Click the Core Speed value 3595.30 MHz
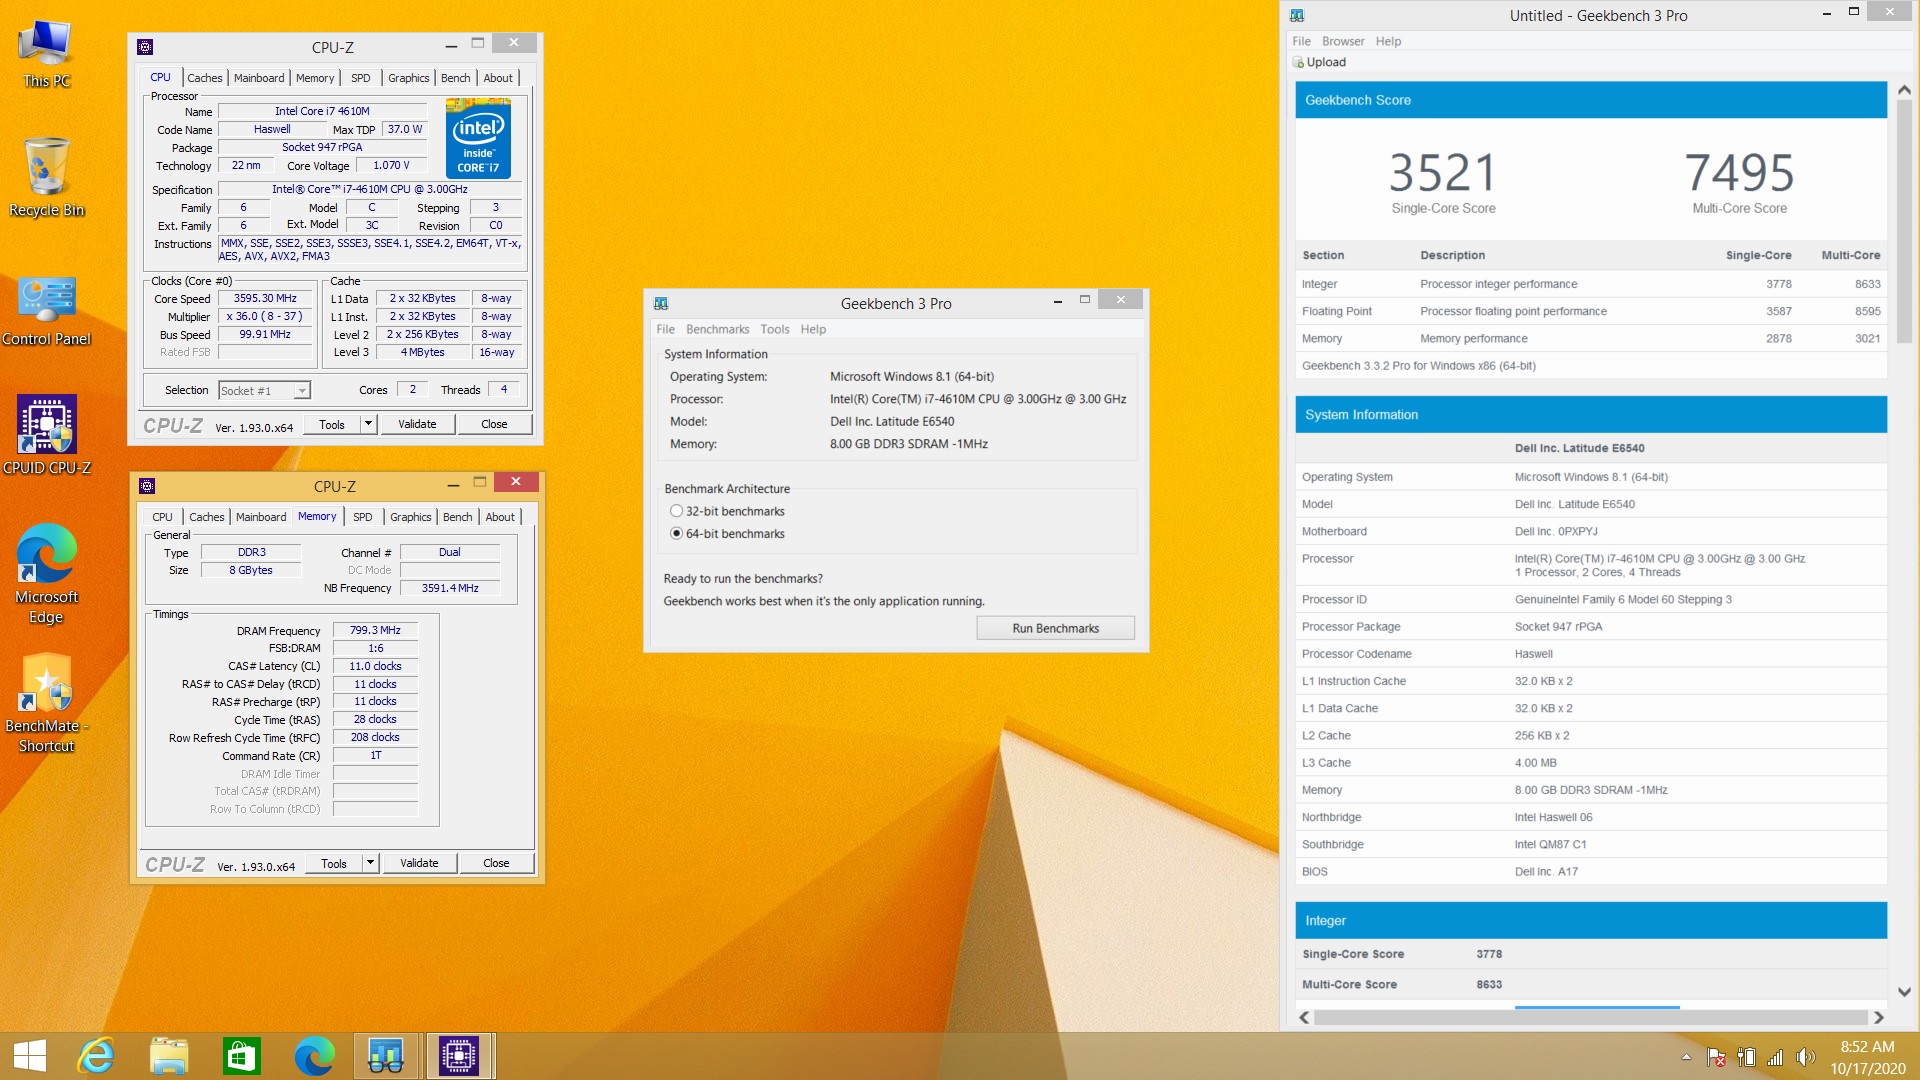 click(265, 298)
